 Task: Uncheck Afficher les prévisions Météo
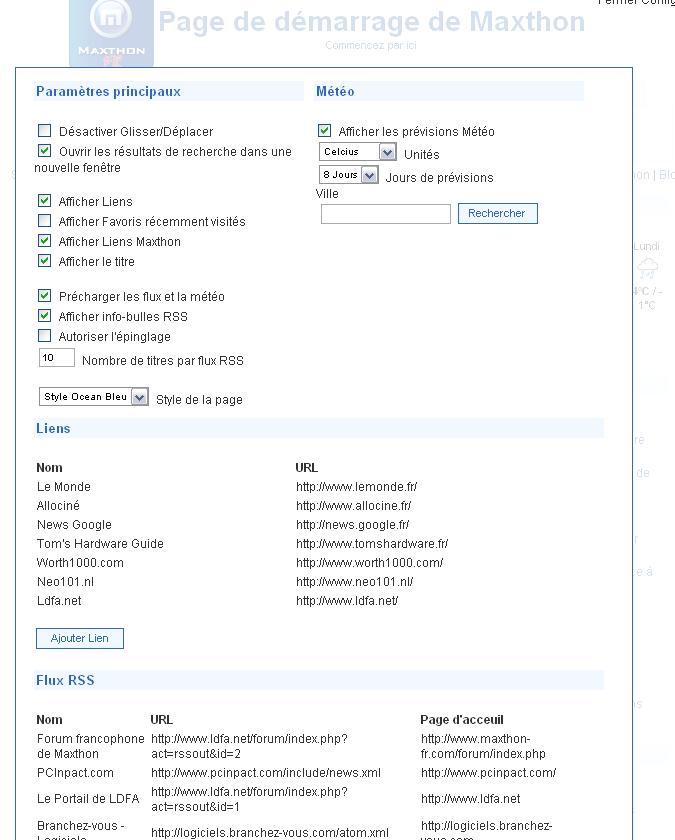324,131
